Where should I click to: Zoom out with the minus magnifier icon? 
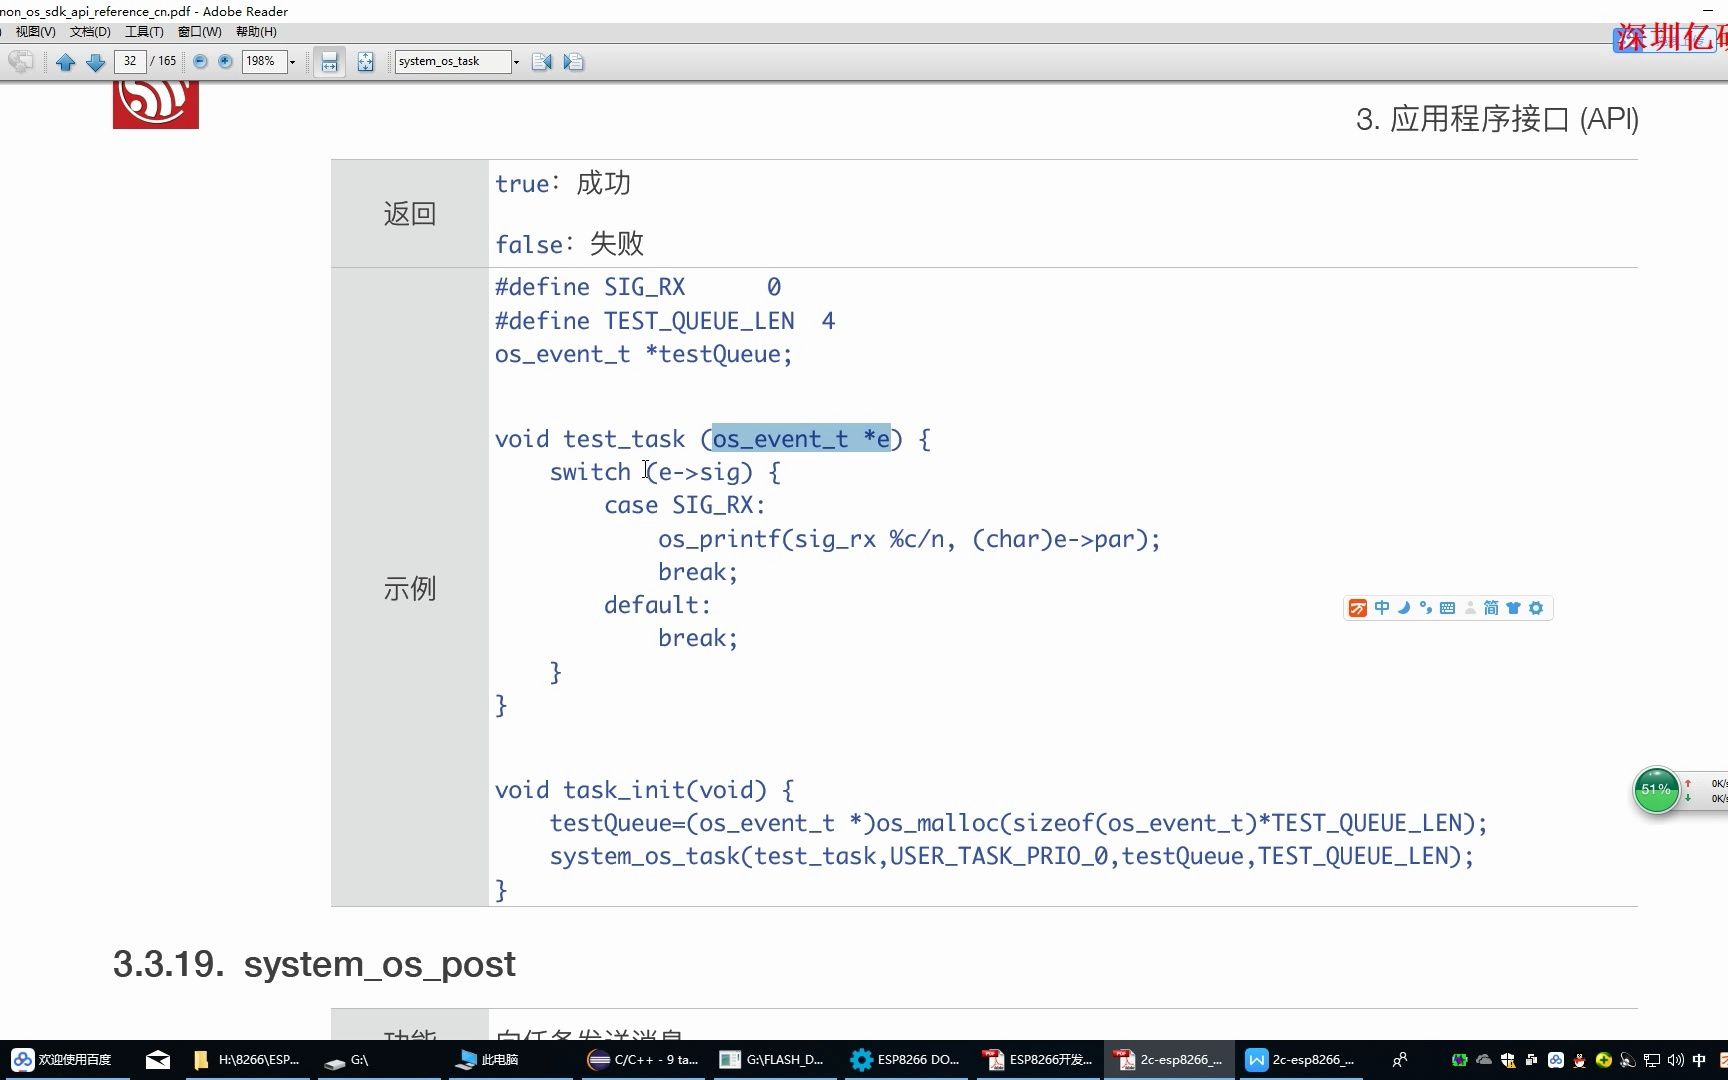[200, 61]
